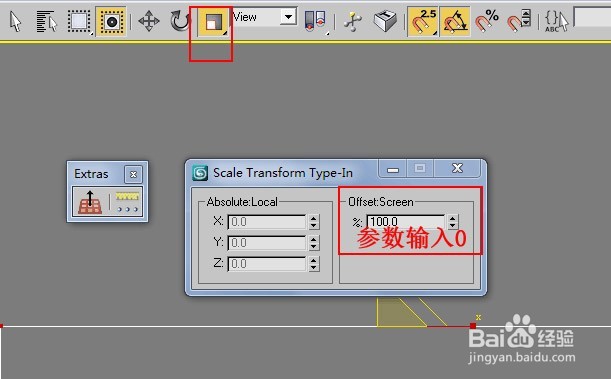Select the Select Object arrow tool
This screenshot has height=379, width=611.
pos(15,21)
